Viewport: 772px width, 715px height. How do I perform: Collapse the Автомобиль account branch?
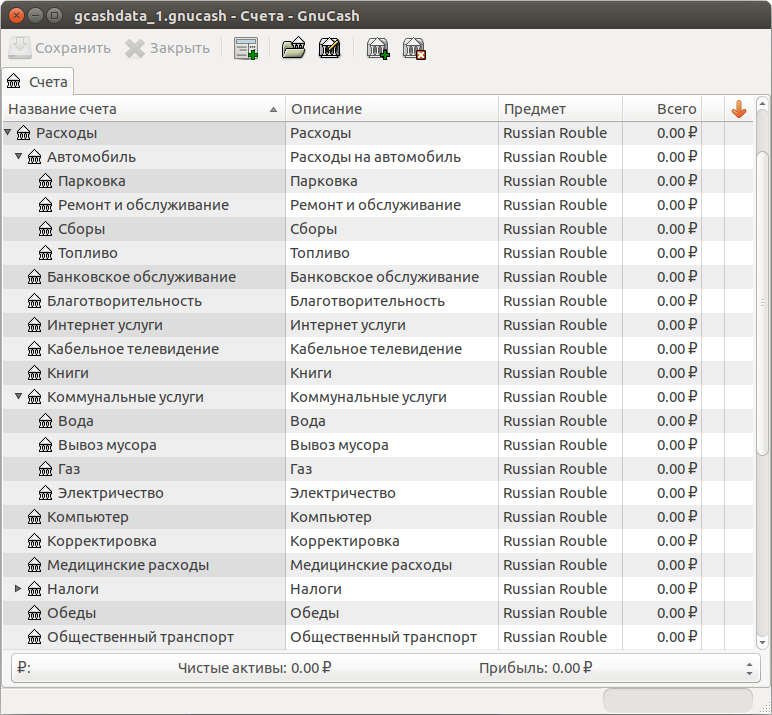pyautogui.click(x=18, y=157)
